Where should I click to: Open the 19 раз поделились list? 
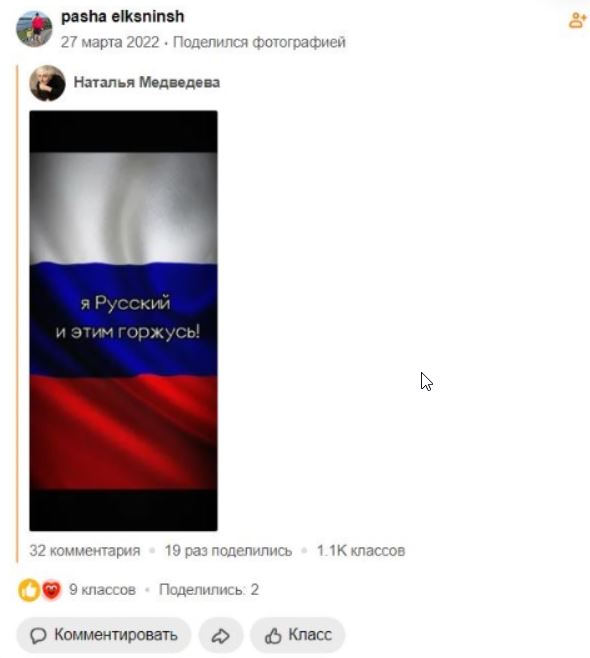click(228, 551)
